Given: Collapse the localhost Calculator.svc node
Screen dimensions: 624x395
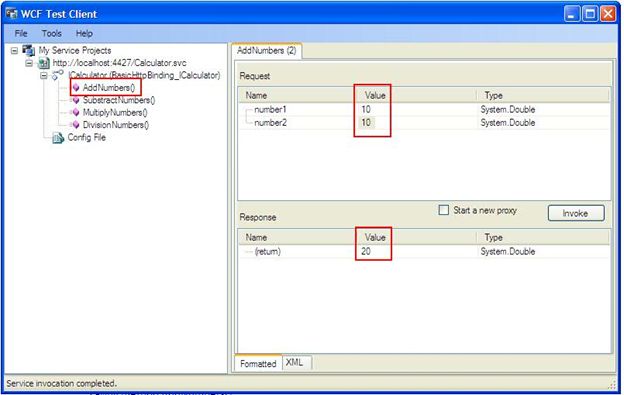Looking at the screenshot, I should [x=29, y=63].
